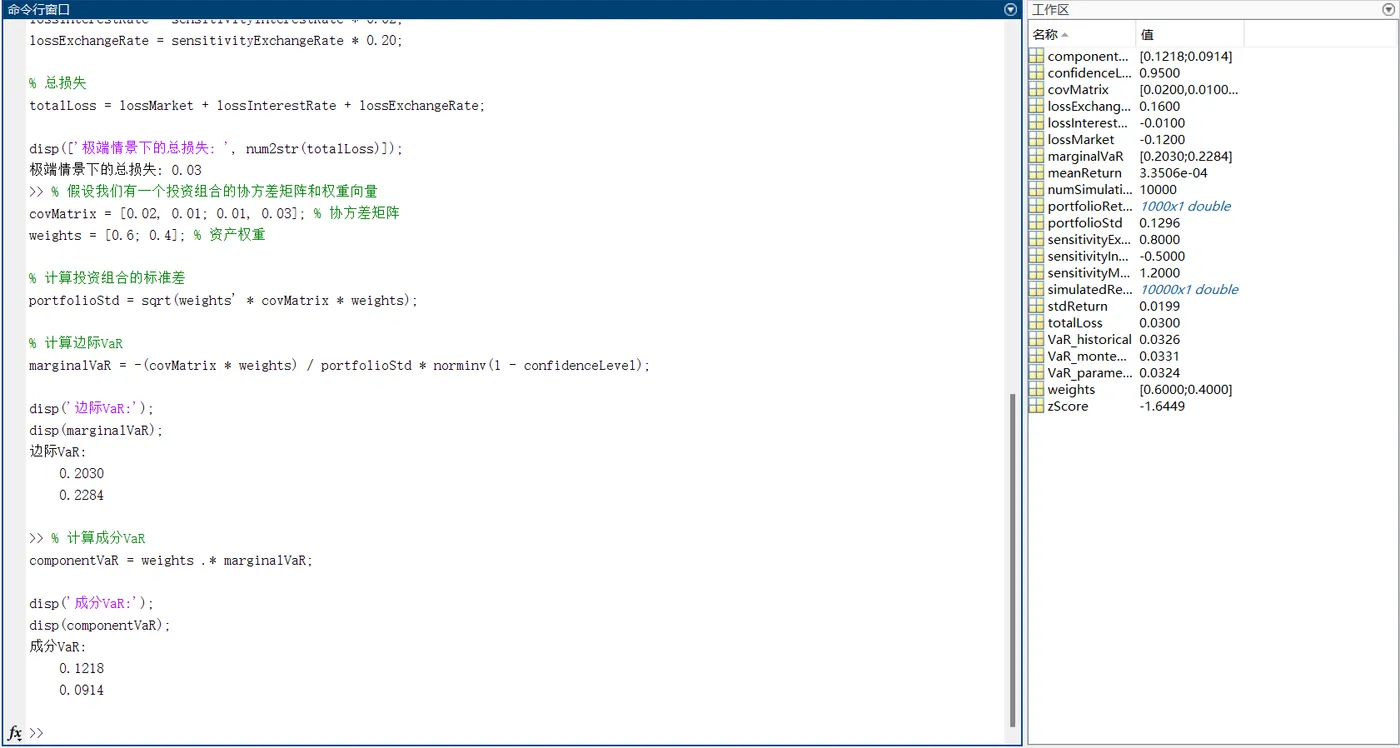This screenshot has width=1400, height=748.
Task: Click the meanReturn variable icon
Action: pyautogui.click(x=1037, y=173)
